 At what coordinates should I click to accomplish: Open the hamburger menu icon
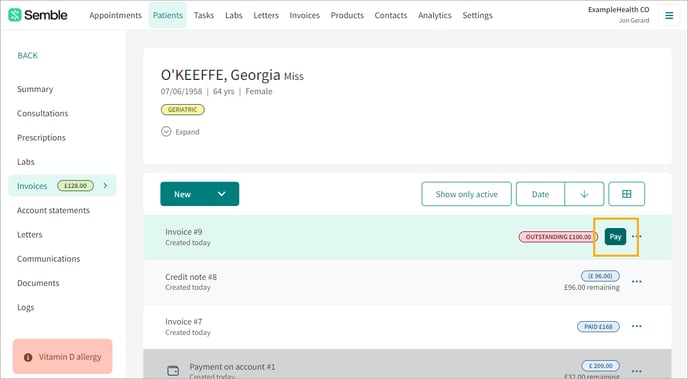669,15
